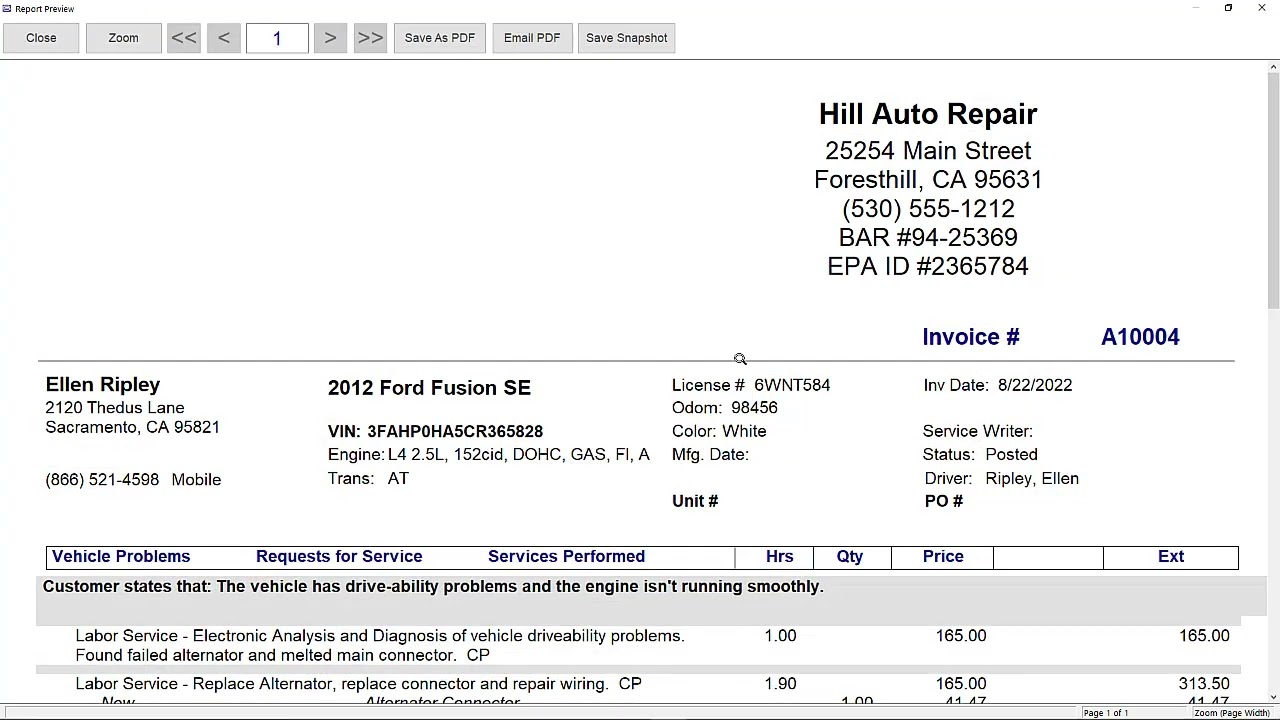Click Electronic Analysis and Diagnosis labor line
1280x720 pixels.
(380, 645)
